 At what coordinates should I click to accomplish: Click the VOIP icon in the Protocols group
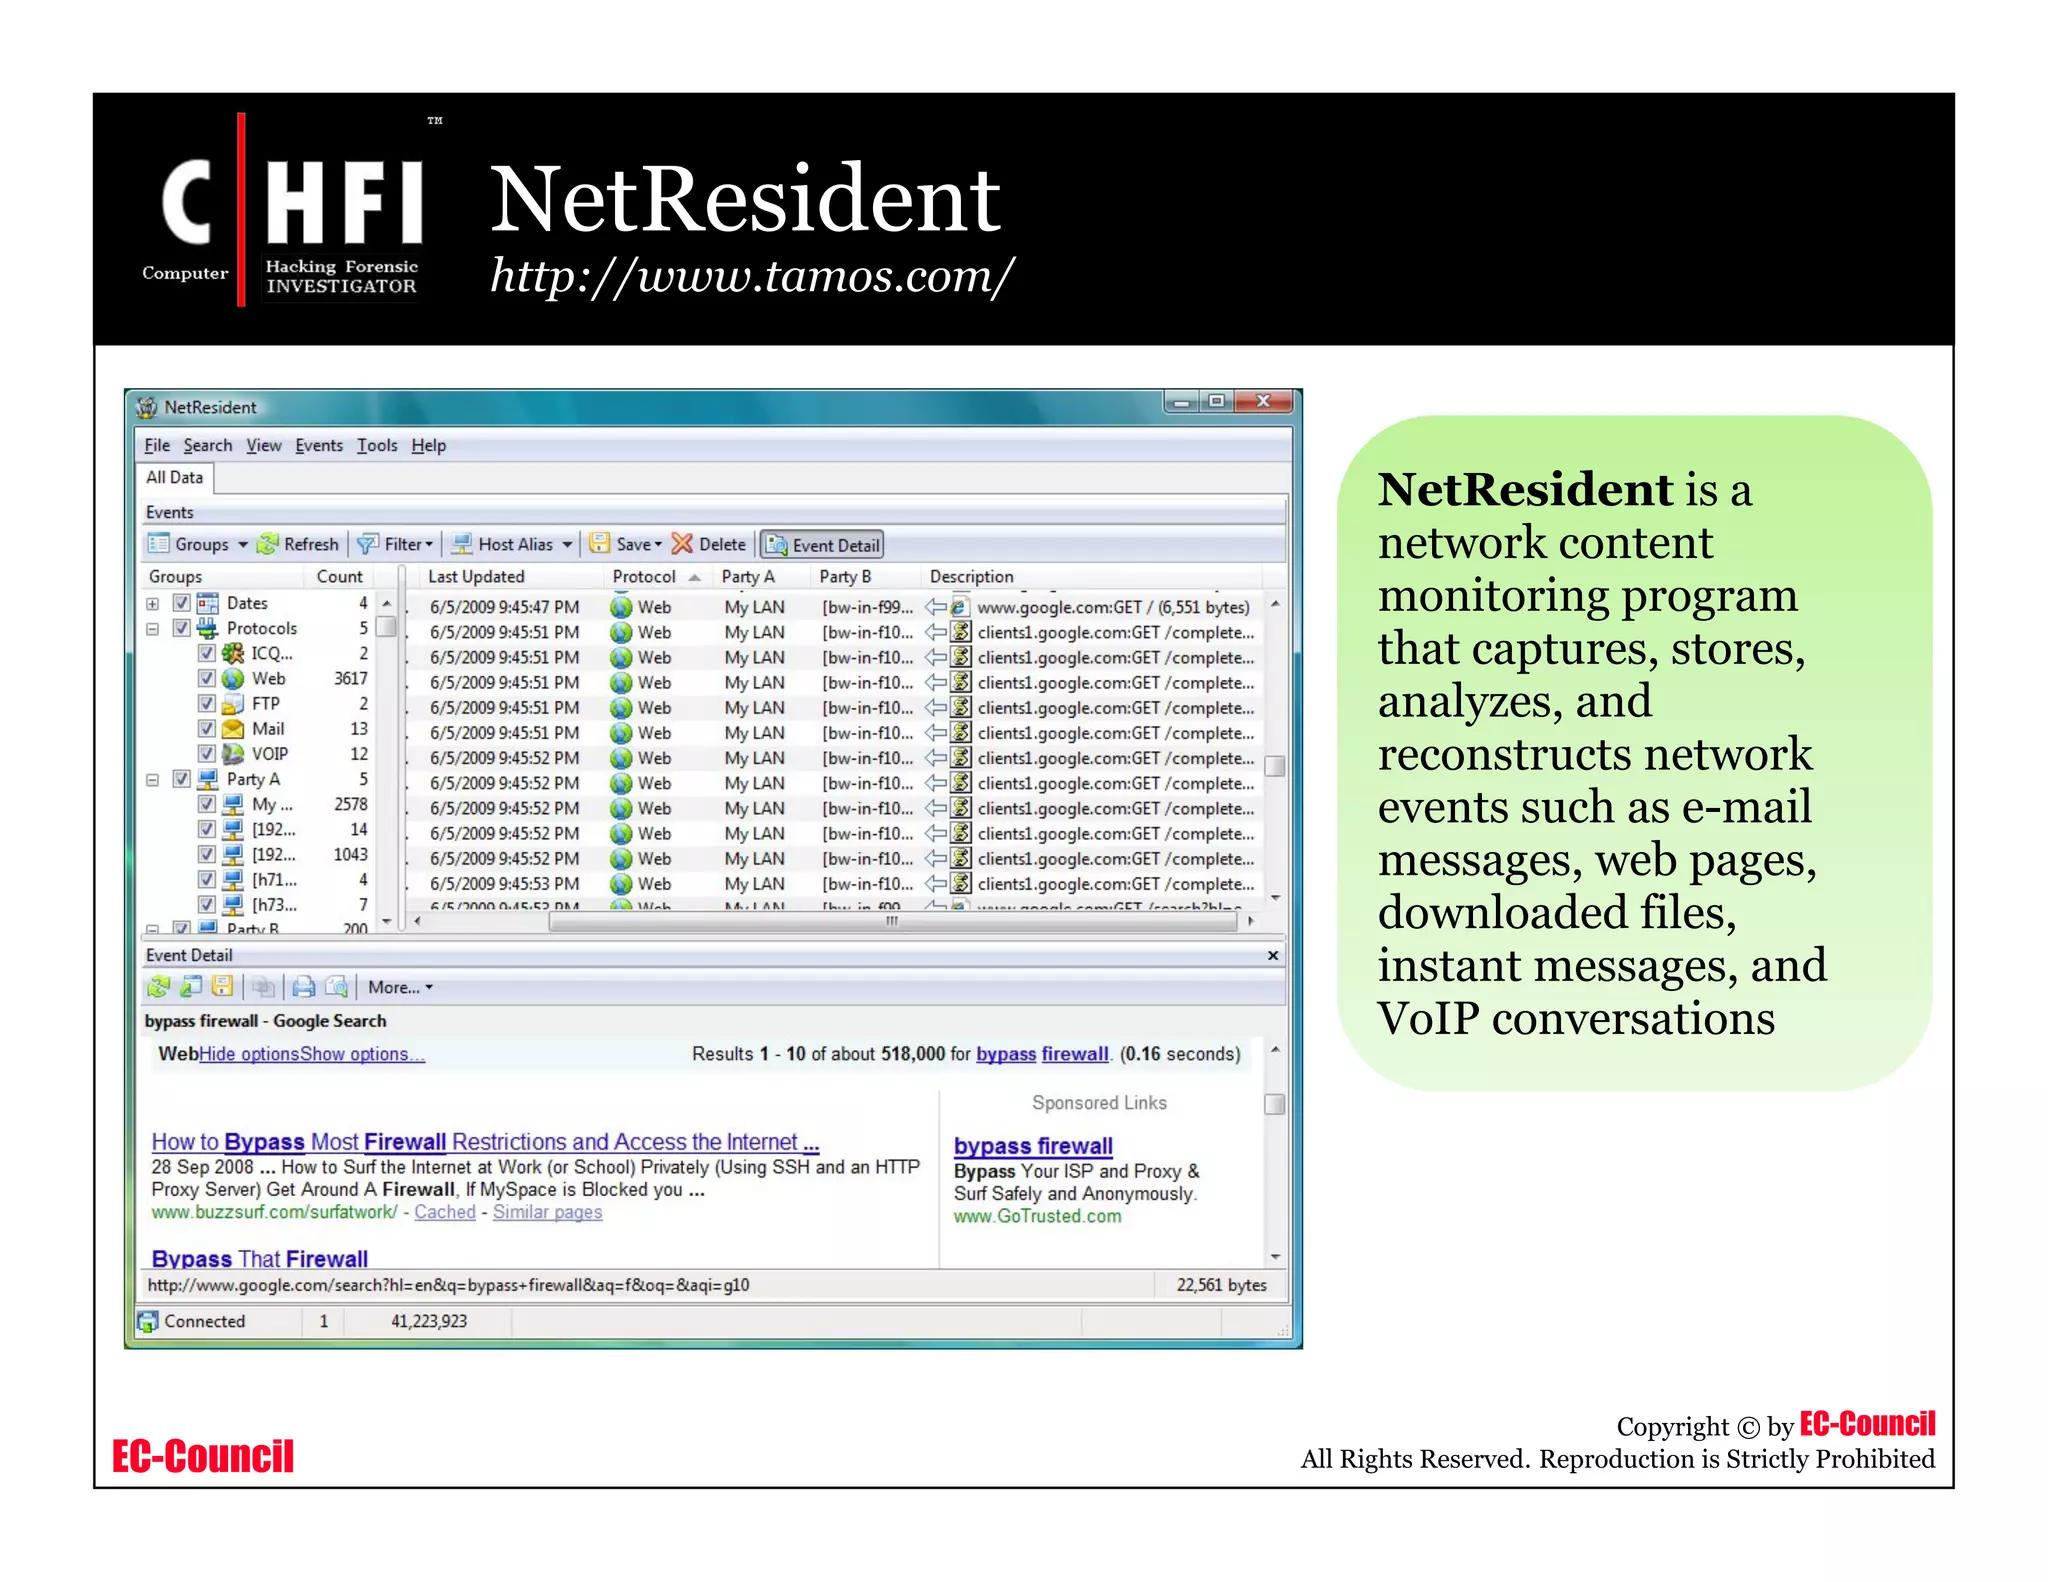tap(233, 753)
